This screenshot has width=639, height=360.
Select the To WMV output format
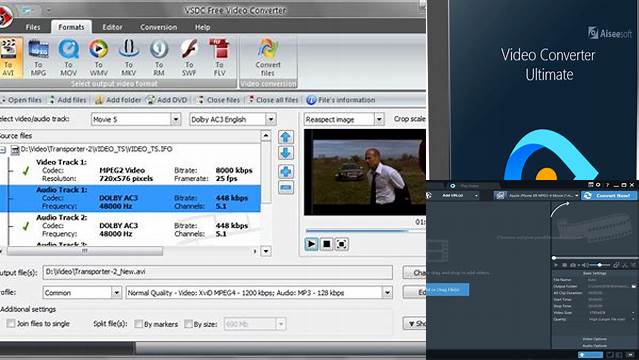(98, 57)
